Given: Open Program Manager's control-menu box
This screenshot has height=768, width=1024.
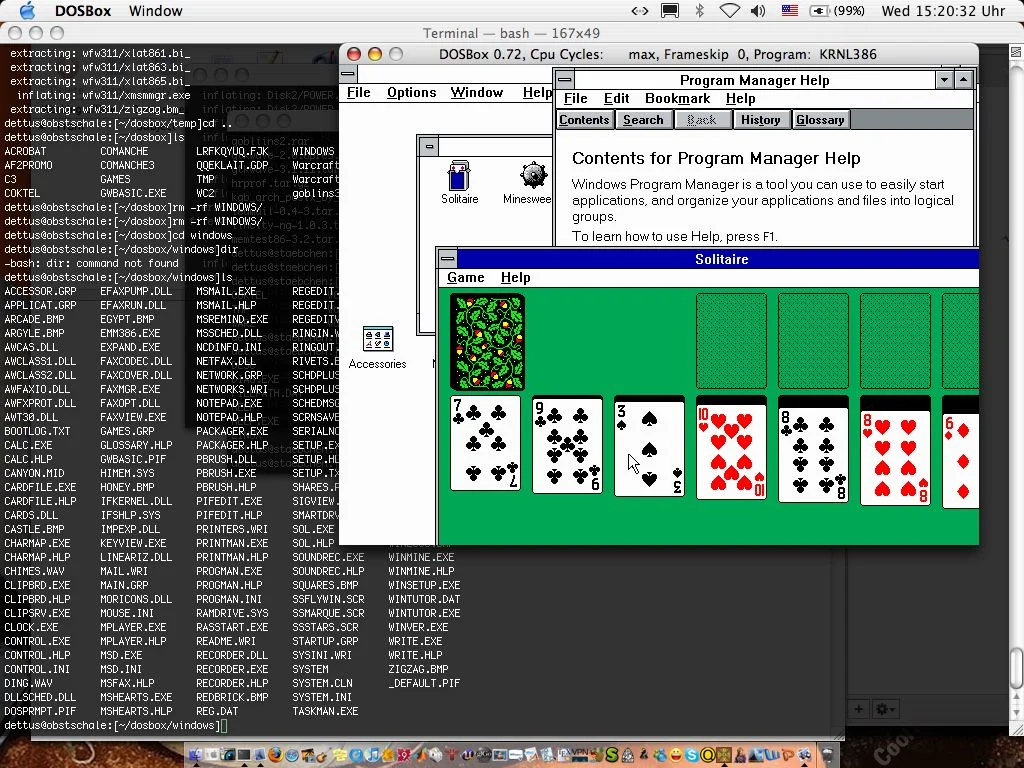Looking at the screenshot, I should pyautogui.click(x=348, y=74).
